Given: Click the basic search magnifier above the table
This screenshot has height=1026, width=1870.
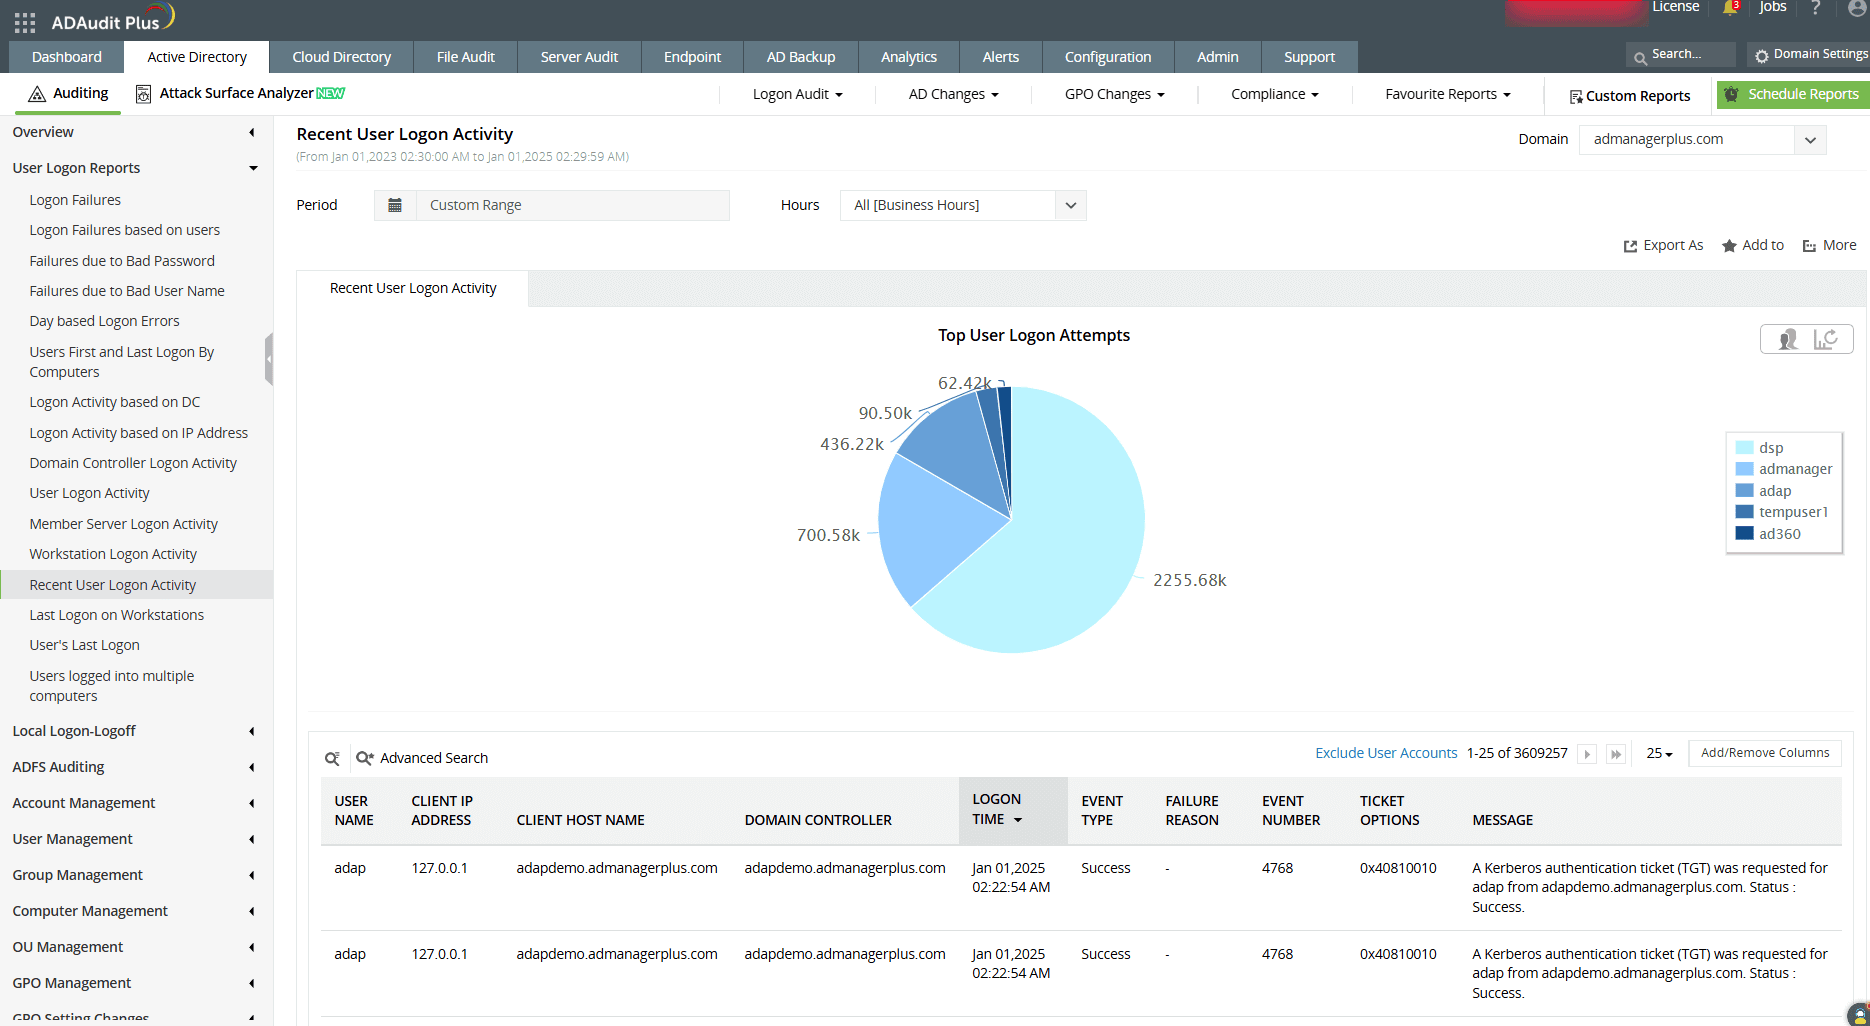Looking at the screenshot, I should point(332,758).
